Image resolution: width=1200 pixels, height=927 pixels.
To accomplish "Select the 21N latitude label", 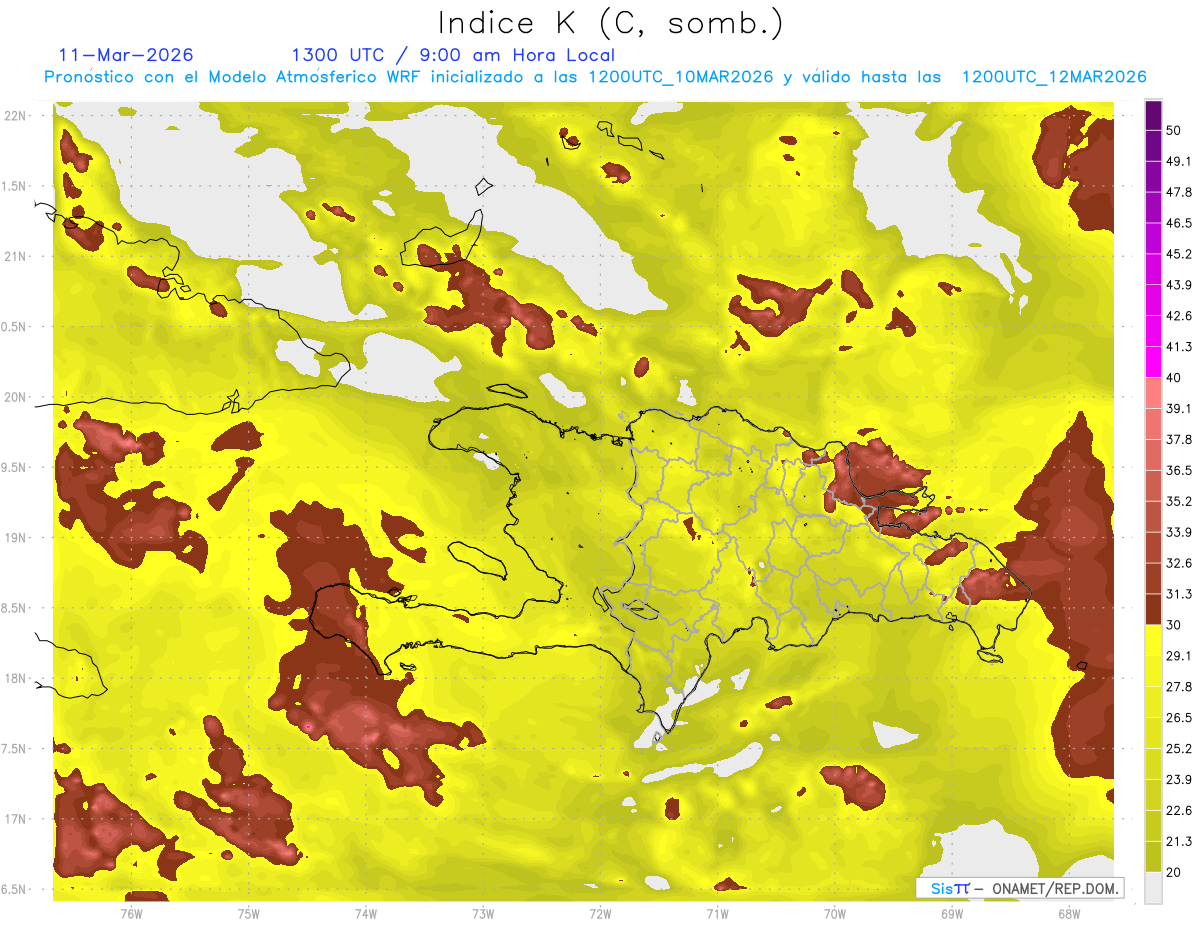I will point(15,256).
